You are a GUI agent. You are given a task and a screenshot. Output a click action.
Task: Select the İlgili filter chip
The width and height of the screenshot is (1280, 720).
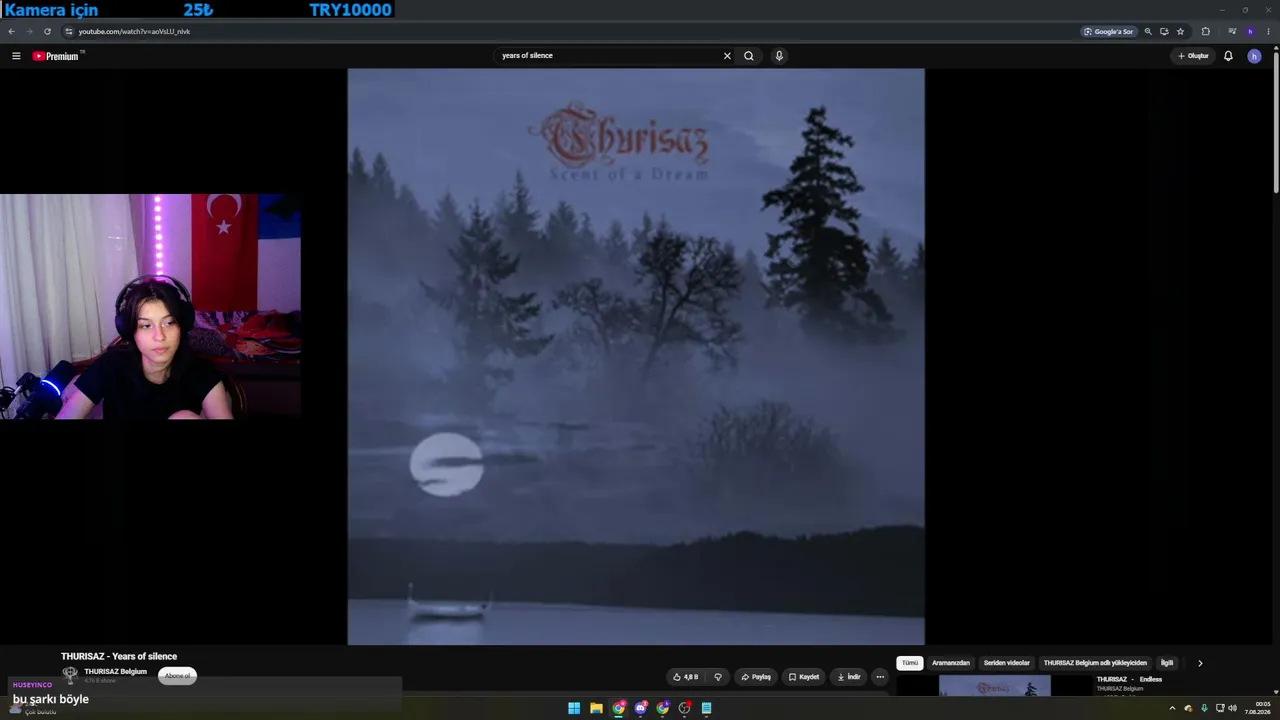[1167, 663]
